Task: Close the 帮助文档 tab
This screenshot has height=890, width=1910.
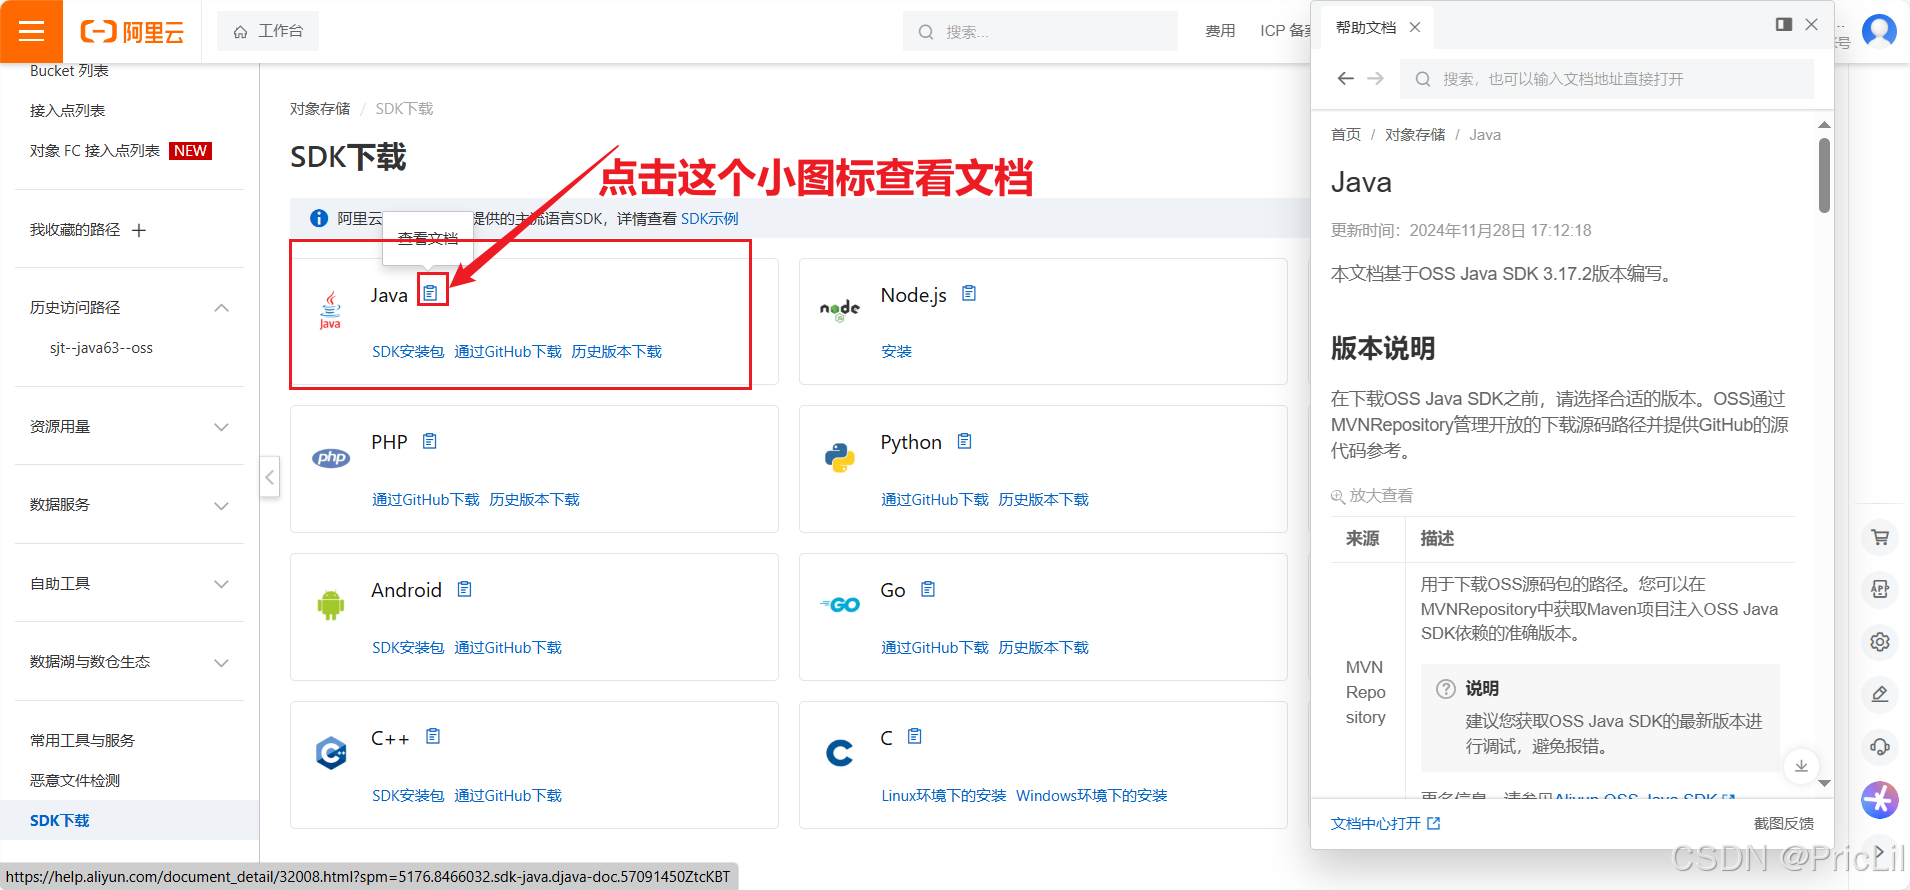Action: [x=1415, y=27]
